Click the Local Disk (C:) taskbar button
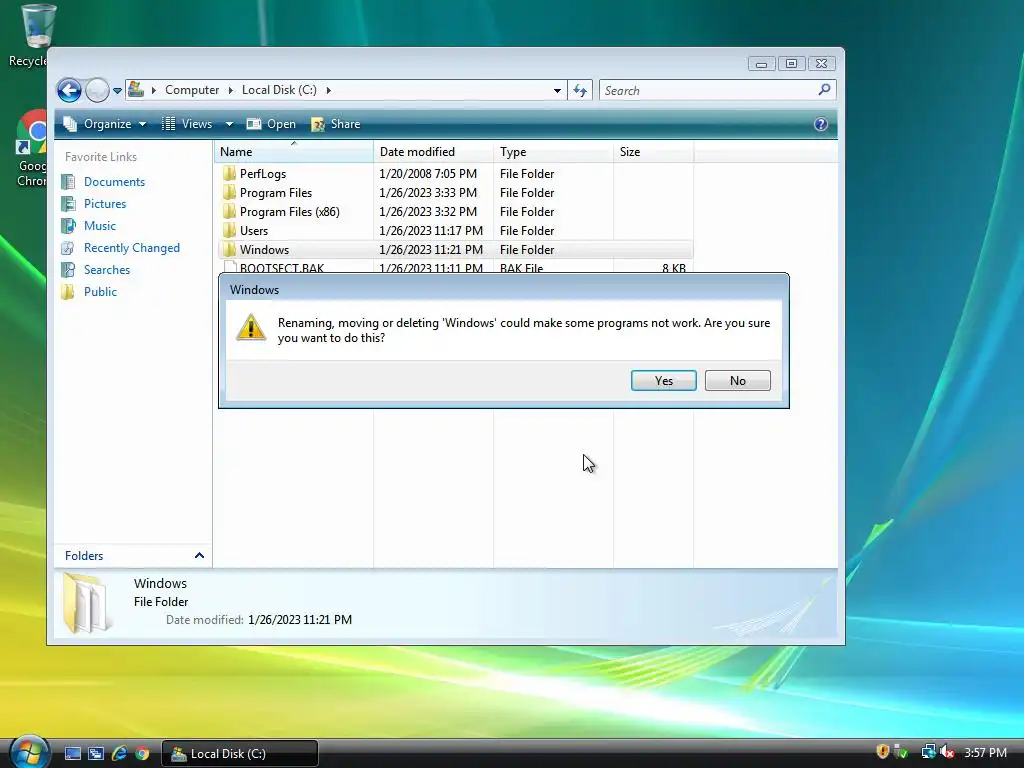 coord(240,754)
